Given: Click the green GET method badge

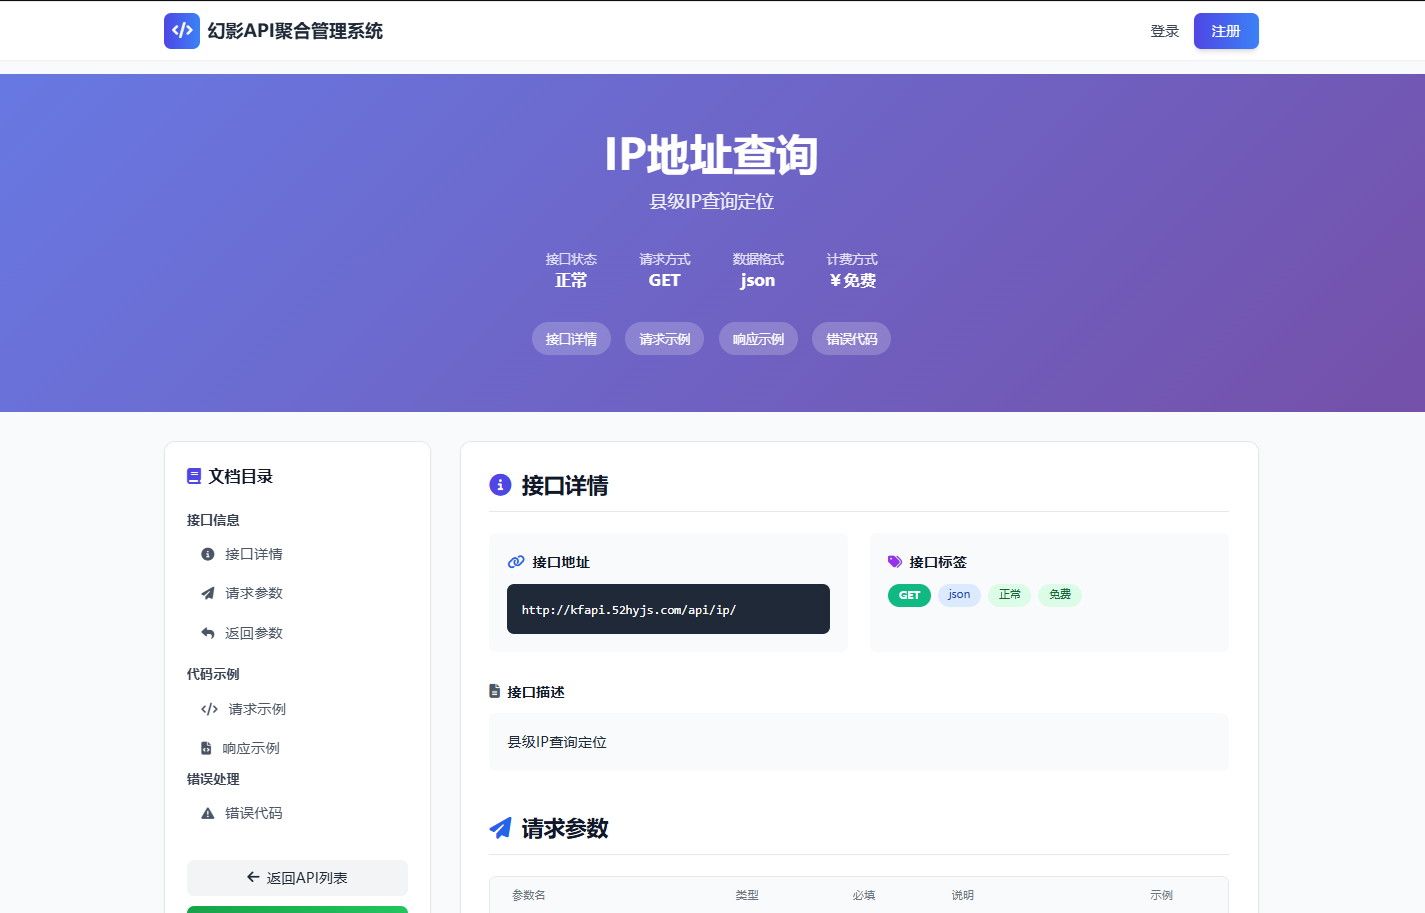Looking at the screenshot, I should click(909, 594).
